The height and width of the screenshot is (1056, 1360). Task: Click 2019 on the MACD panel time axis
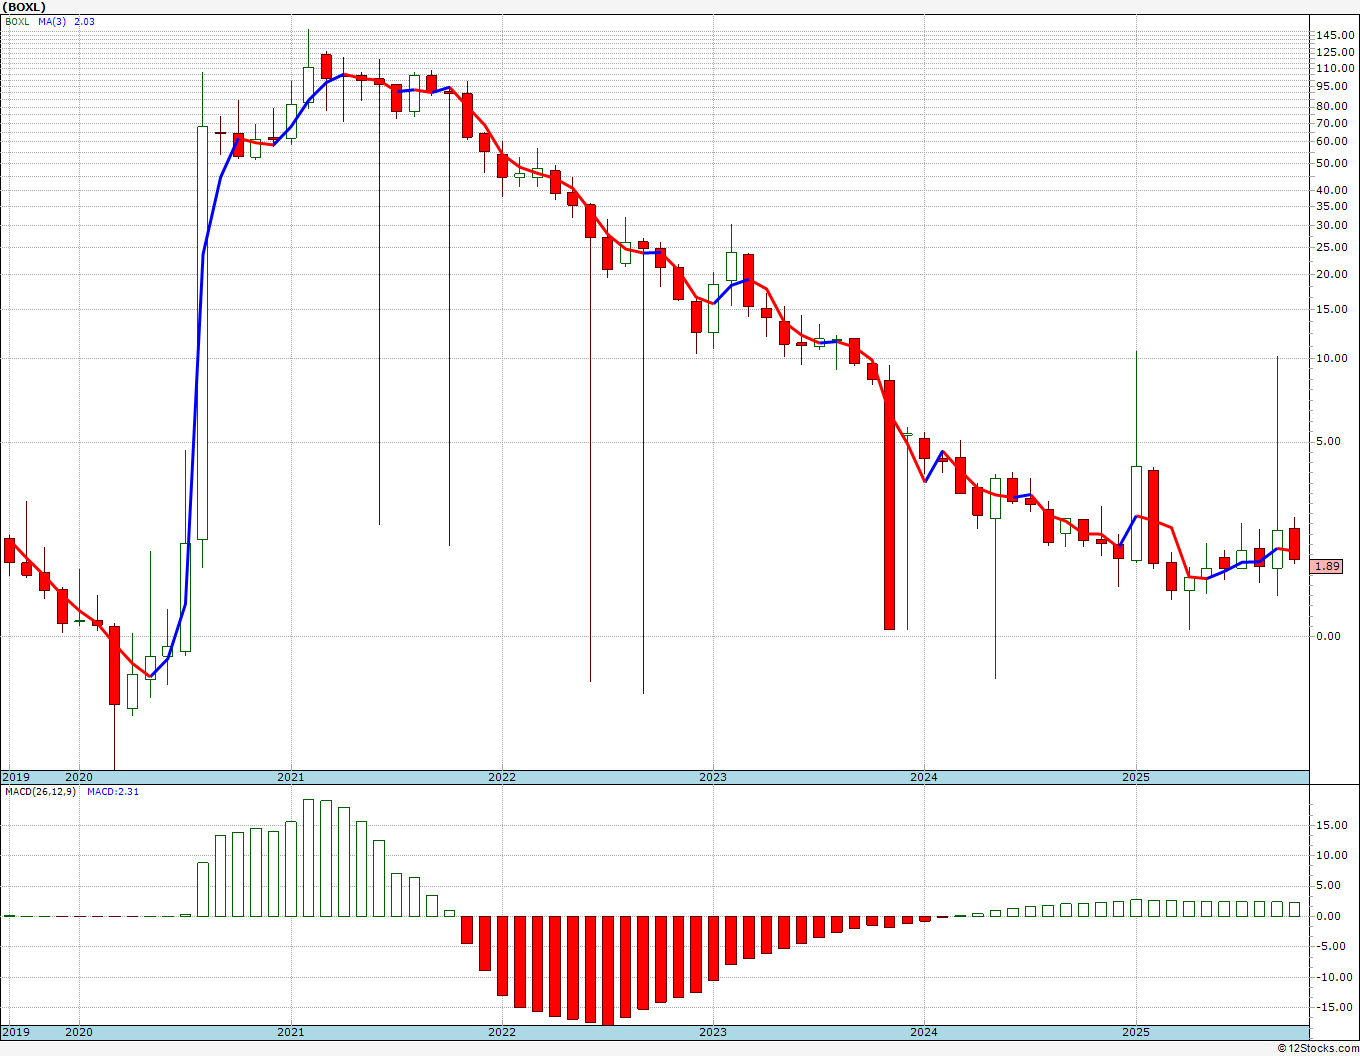pyautogui.click(x=15, y=1032)
